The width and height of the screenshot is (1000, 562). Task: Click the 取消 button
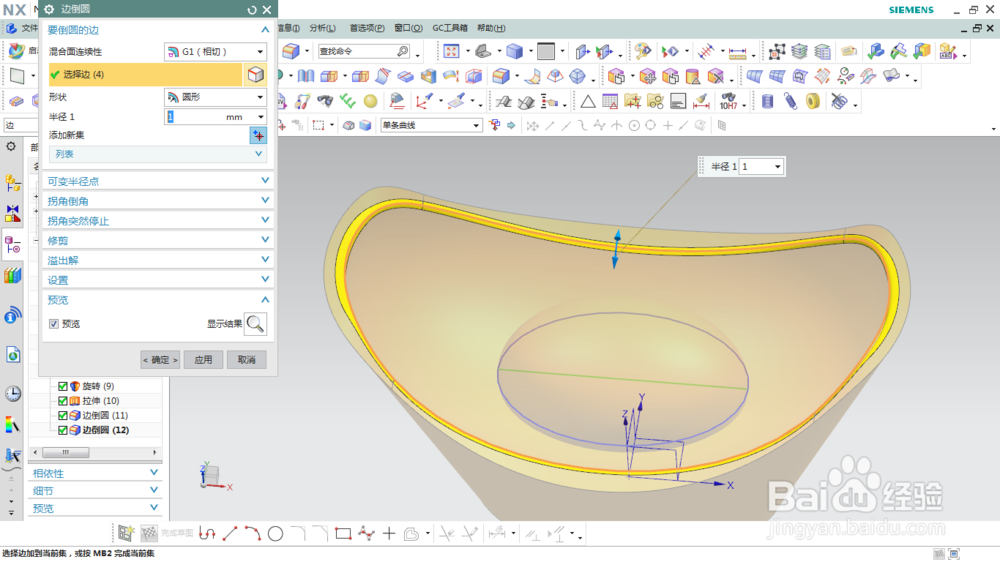click(x=247, y=360)
